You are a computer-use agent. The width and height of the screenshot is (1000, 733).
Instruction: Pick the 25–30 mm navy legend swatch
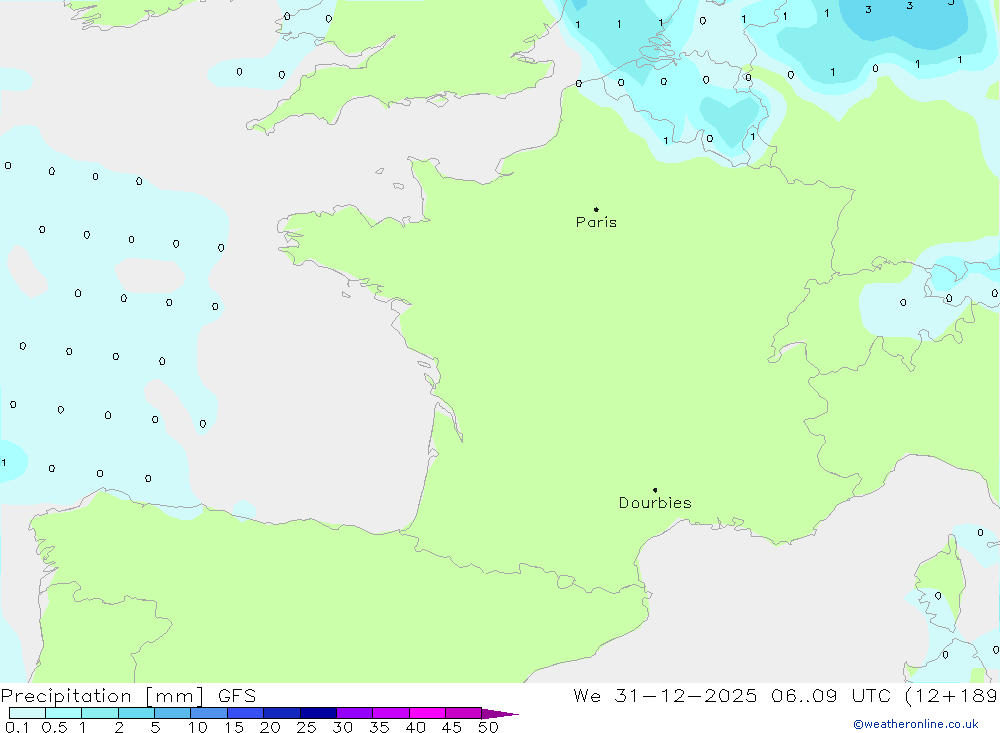point(318,713)
